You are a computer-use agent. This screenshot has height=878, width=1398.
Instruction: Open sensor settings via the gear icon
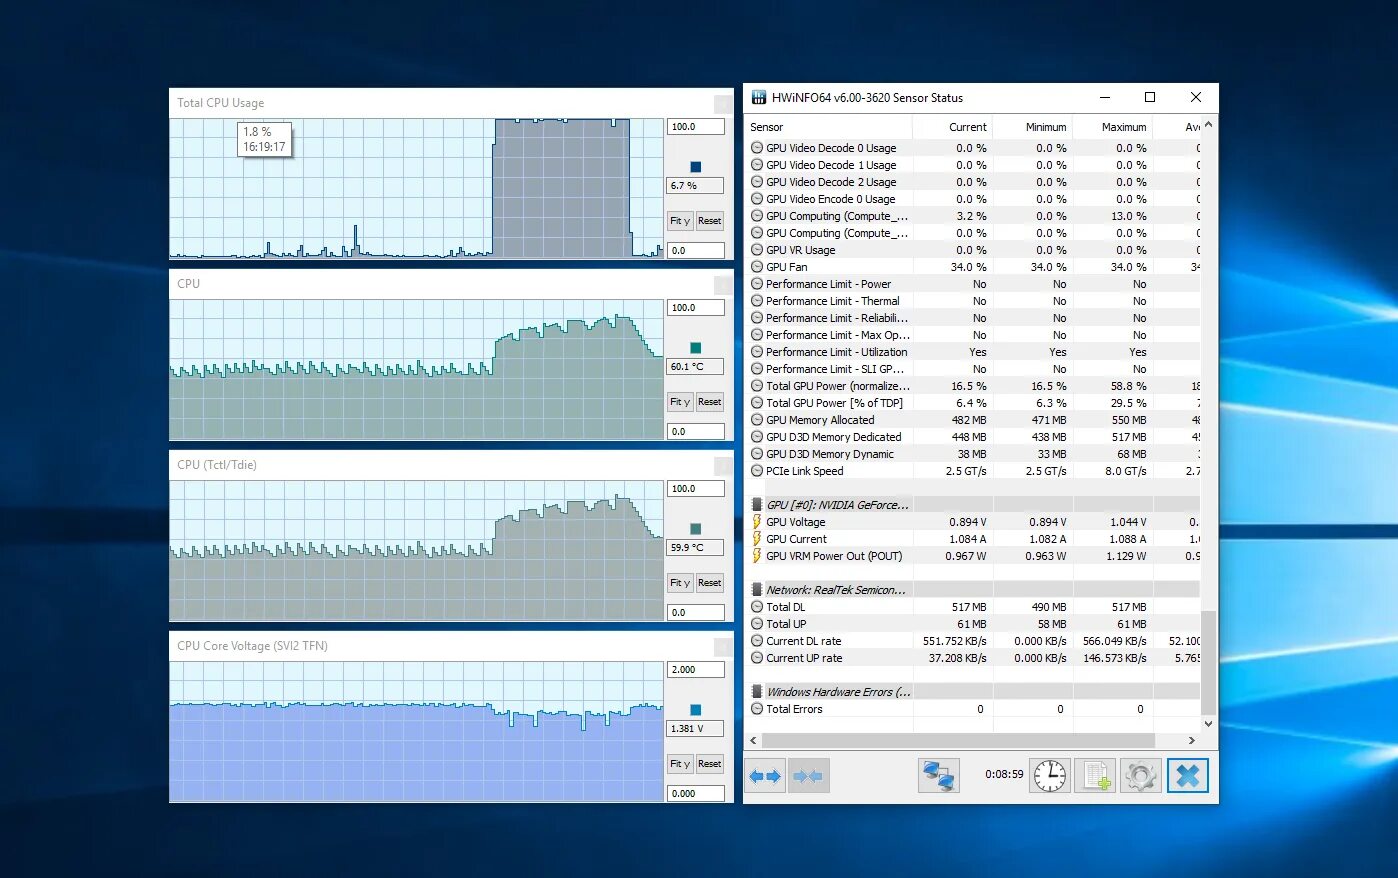point(1140,776)
